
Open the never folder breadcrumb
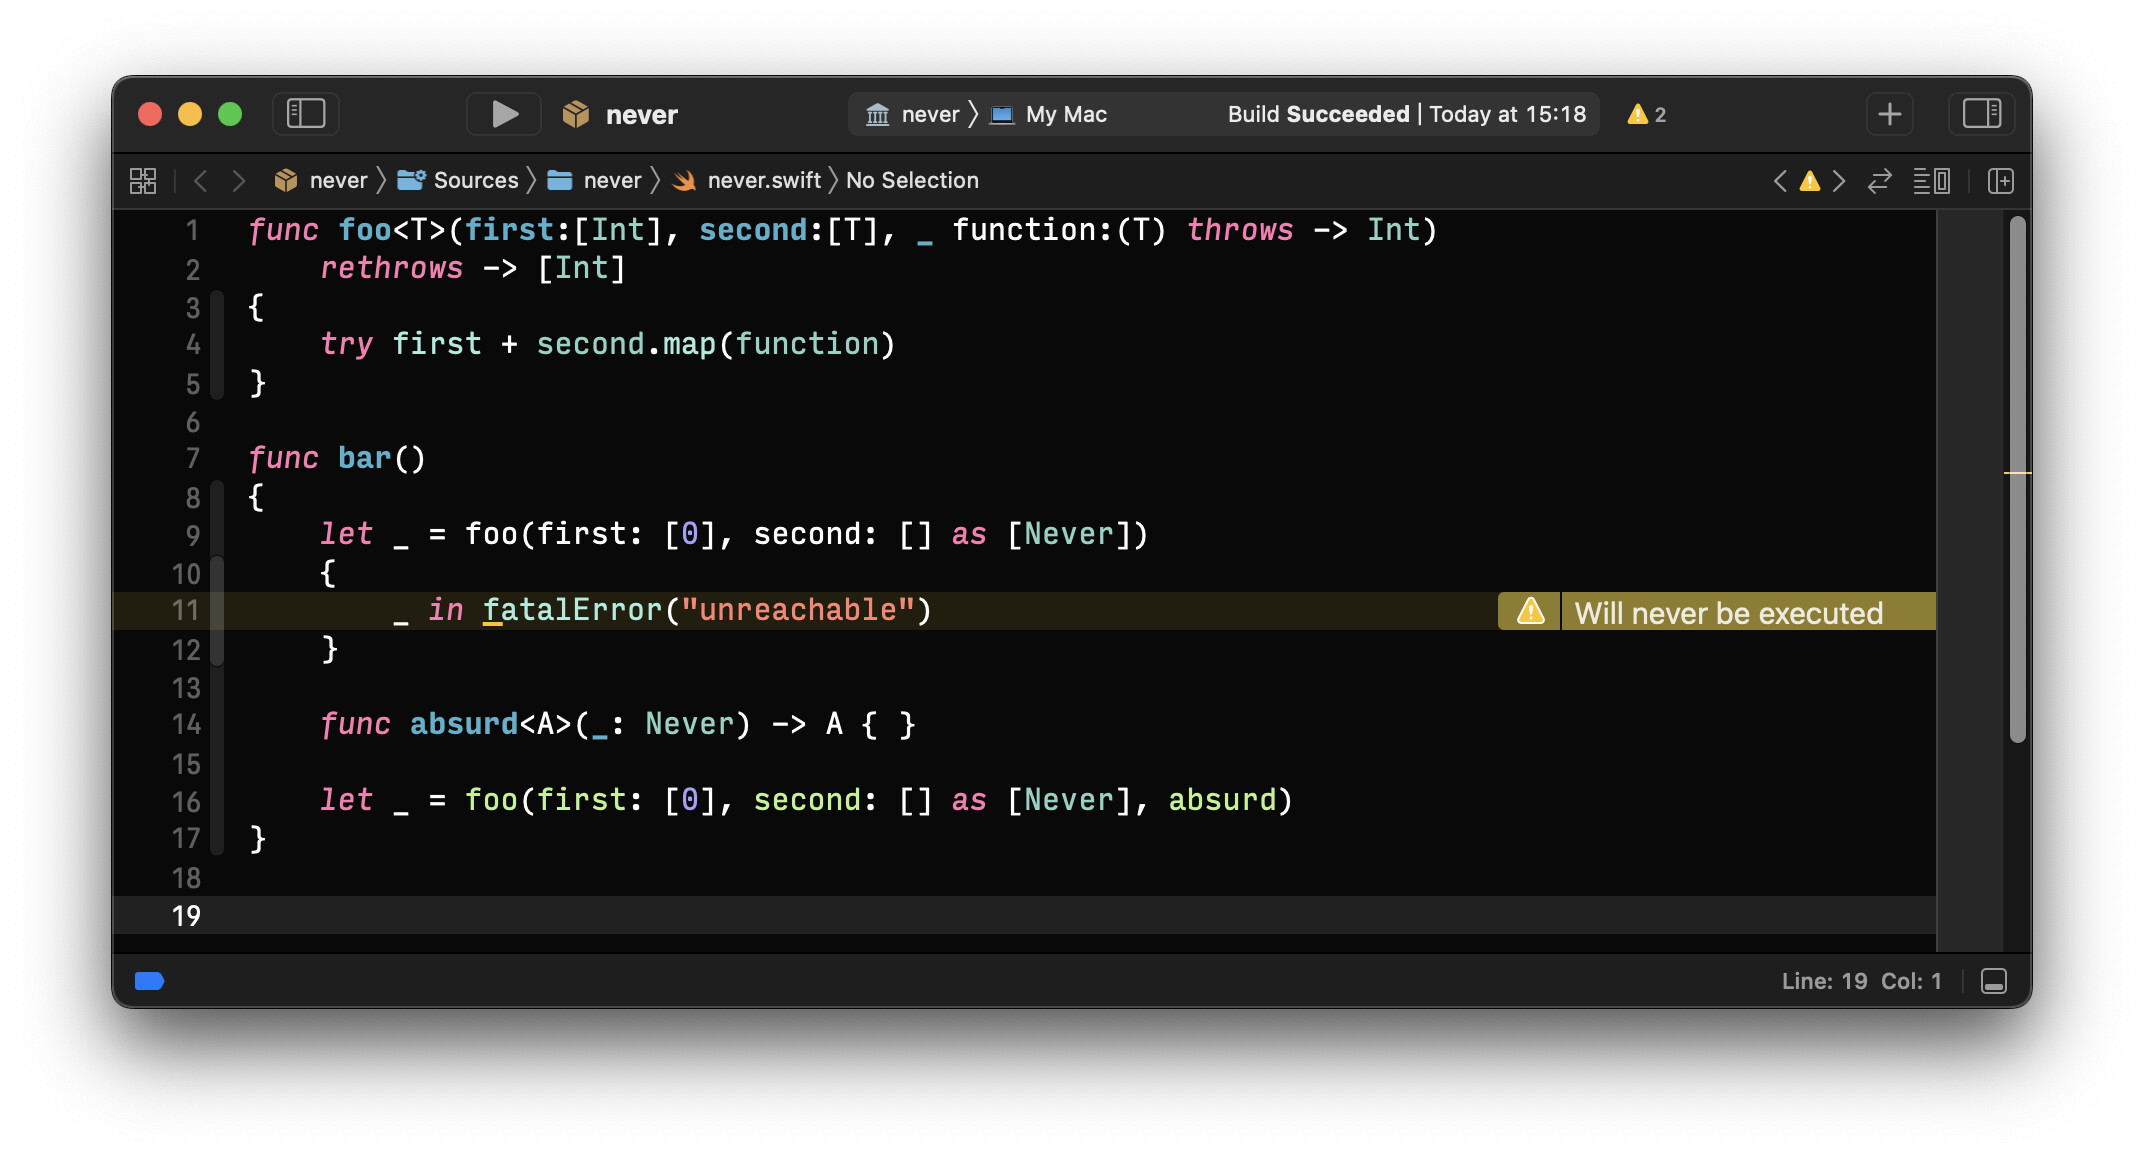click(x=595, y=181)
